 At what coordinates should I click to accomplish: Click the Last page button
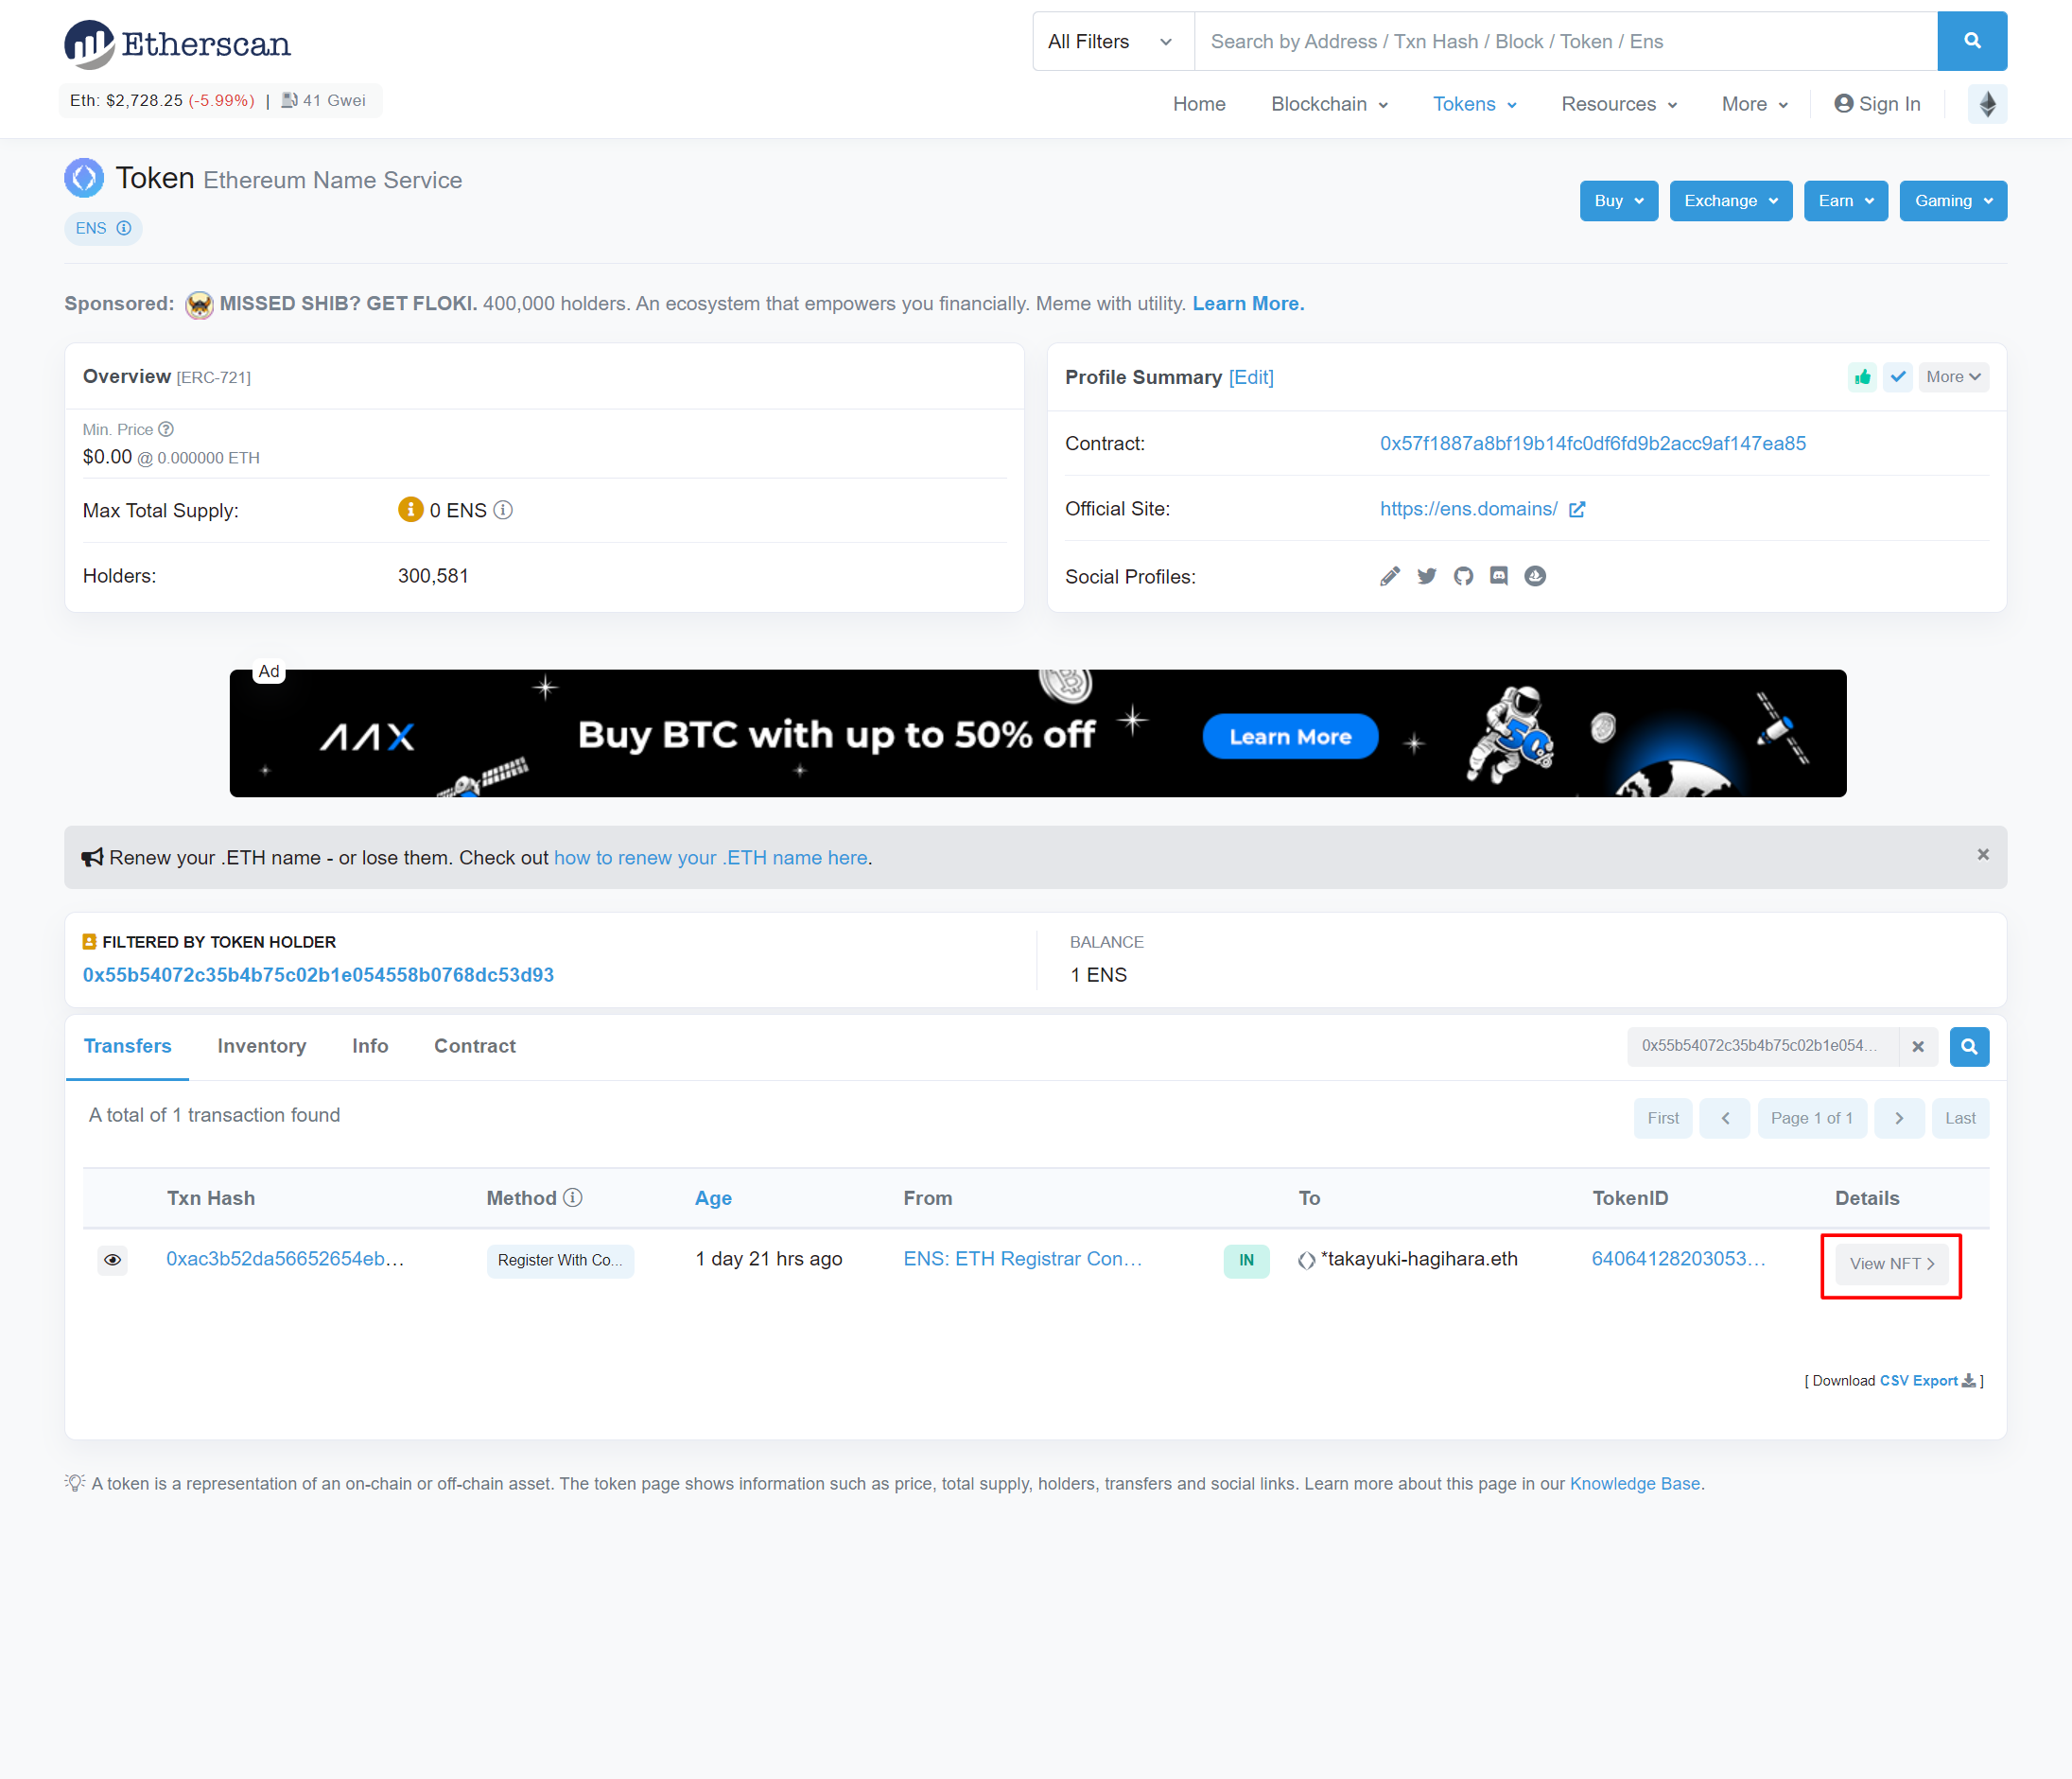pyautogui.click(x=1960, y=1118)
